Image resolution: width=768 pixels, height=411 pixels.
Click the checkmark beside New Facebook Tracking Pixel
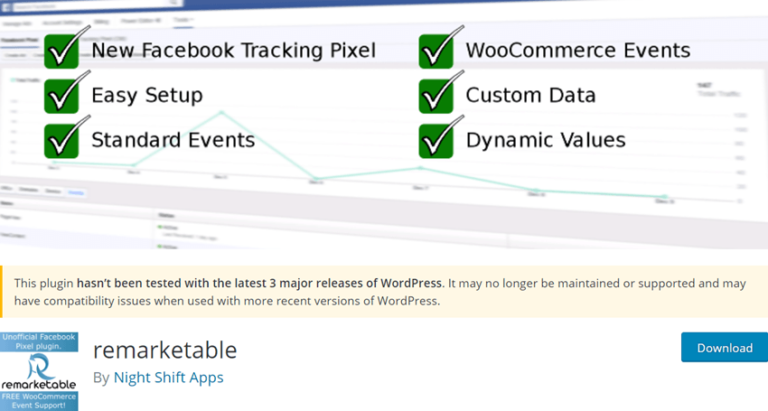coord(62,50)
